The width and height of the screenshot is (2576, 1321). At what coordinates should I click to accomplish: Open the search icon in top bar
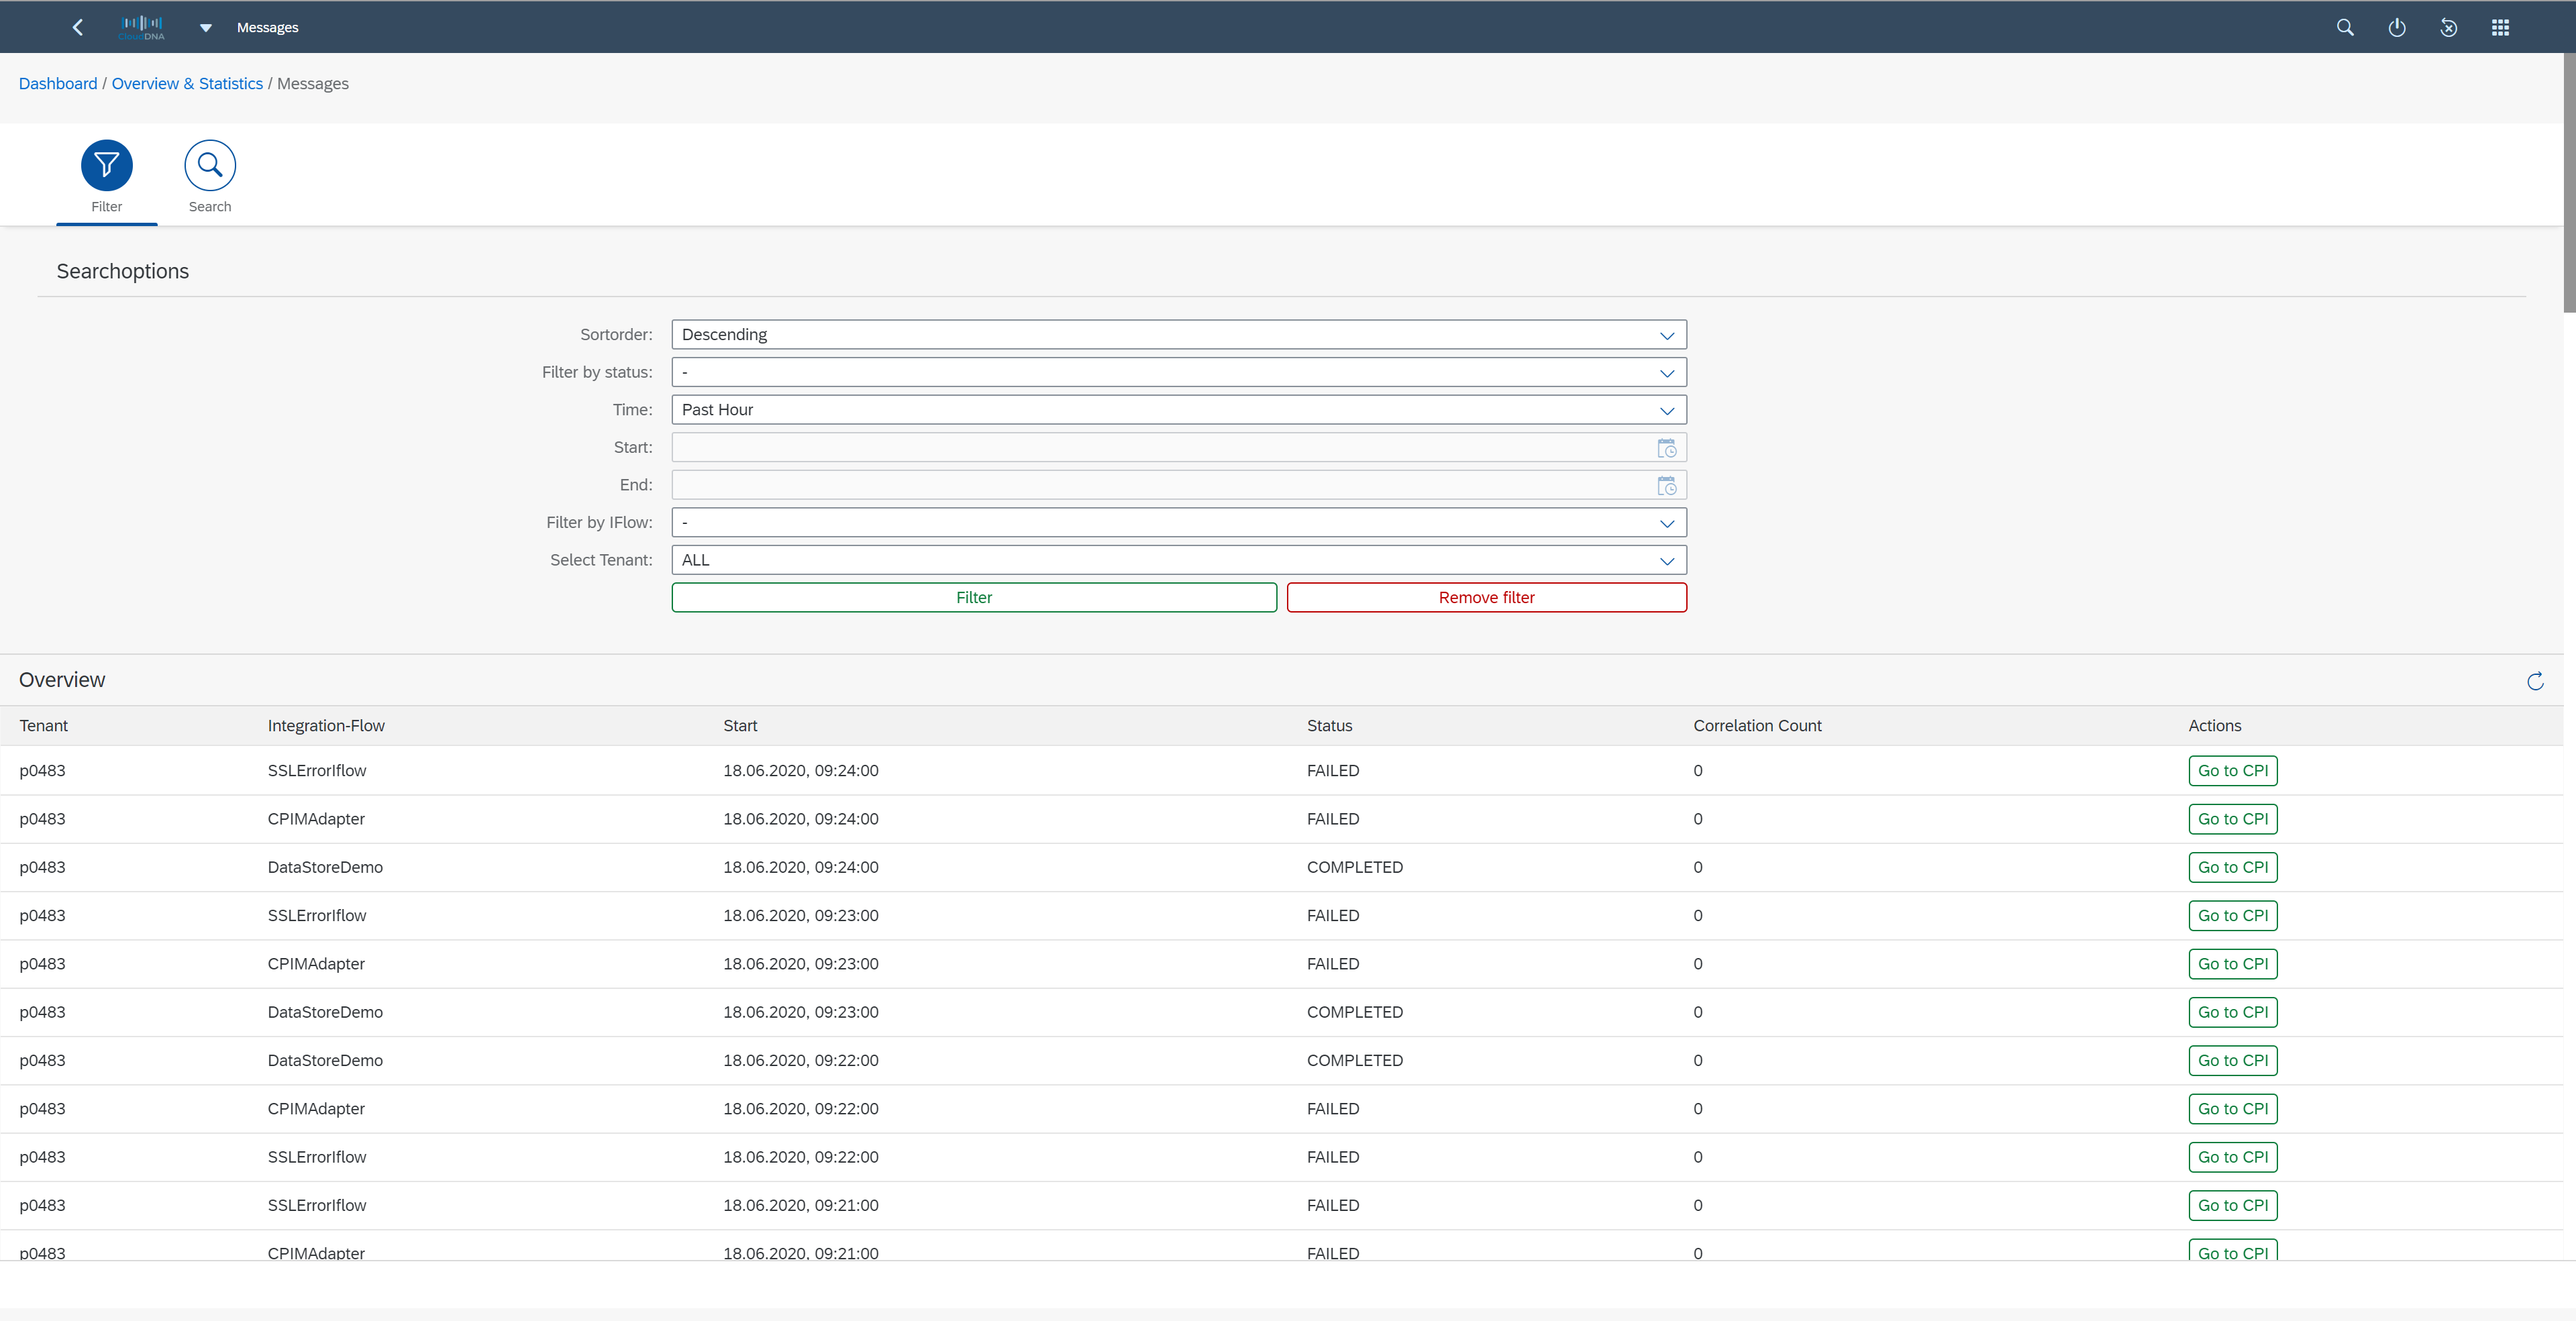2344,27
